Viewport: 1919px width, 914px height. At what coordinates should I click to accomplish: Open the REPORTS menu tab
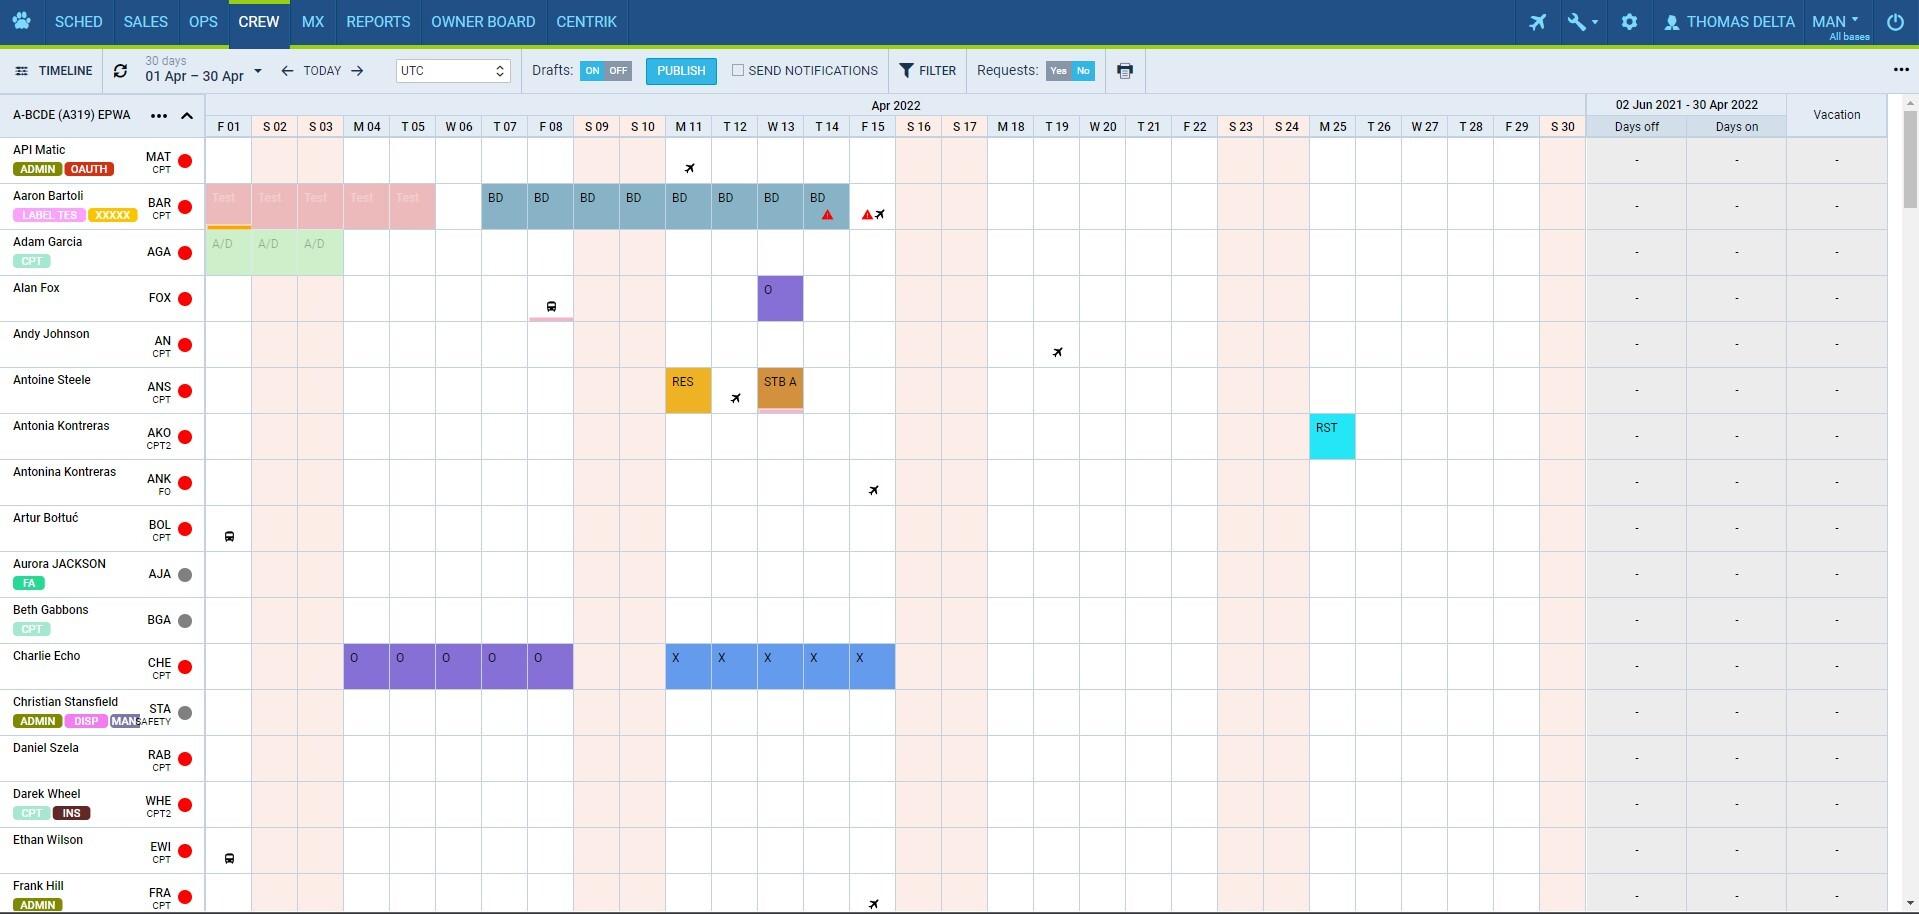pyautogui.click(x=378, y=22)
